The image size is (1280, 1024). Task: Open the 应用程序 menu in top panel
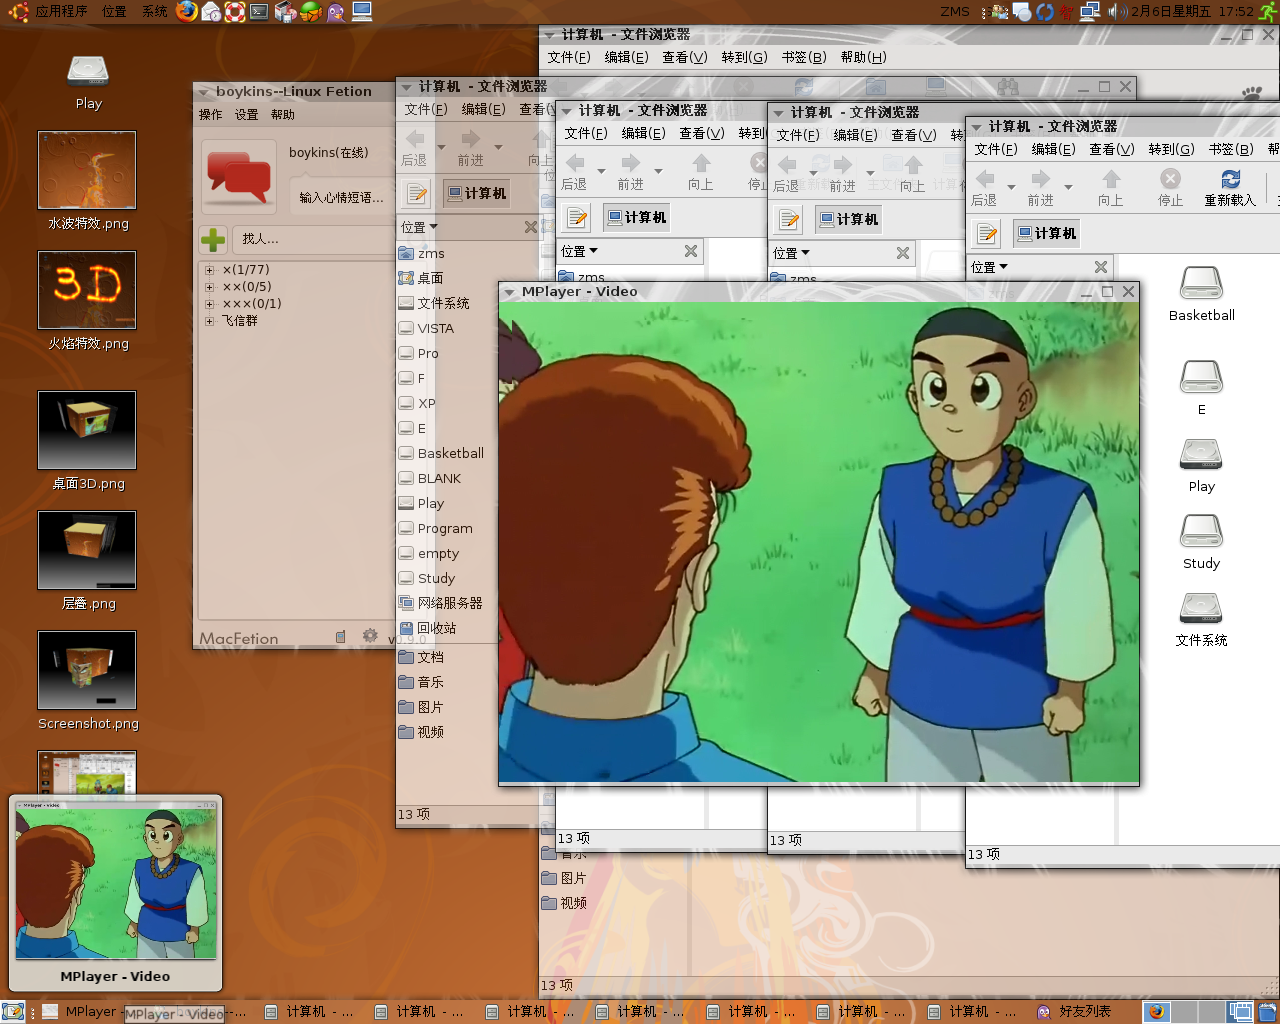coord(61,11)
